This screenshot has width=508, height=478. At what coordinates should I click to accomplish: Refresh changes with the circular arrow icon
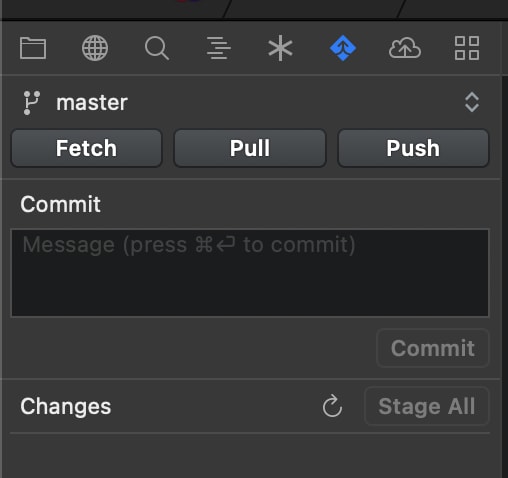332,406
